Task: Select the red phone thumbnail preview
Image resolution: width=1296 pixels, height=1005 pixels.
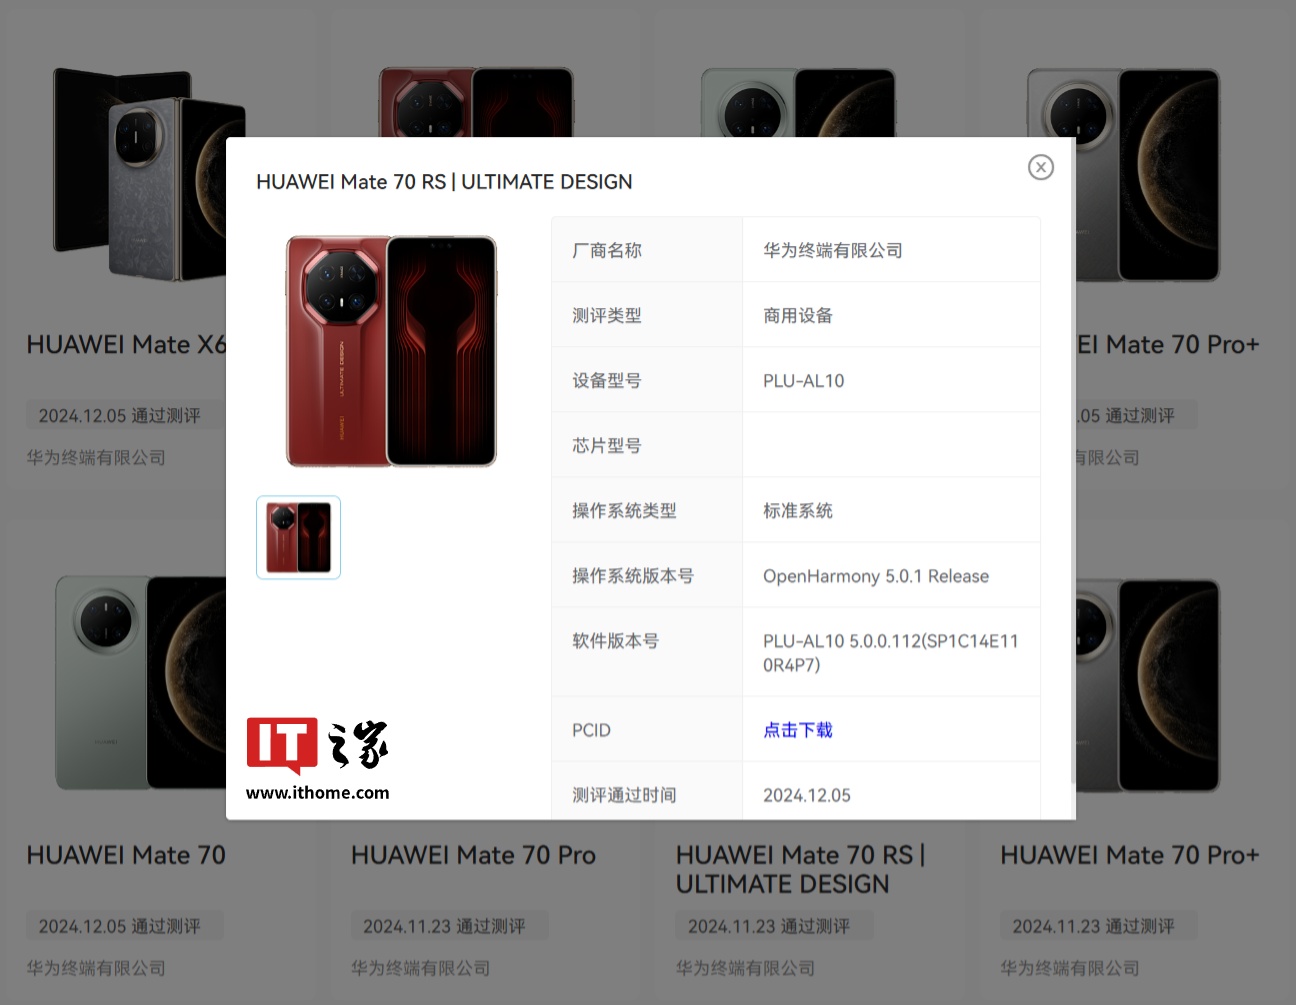Action: click(x=298, y=537)
